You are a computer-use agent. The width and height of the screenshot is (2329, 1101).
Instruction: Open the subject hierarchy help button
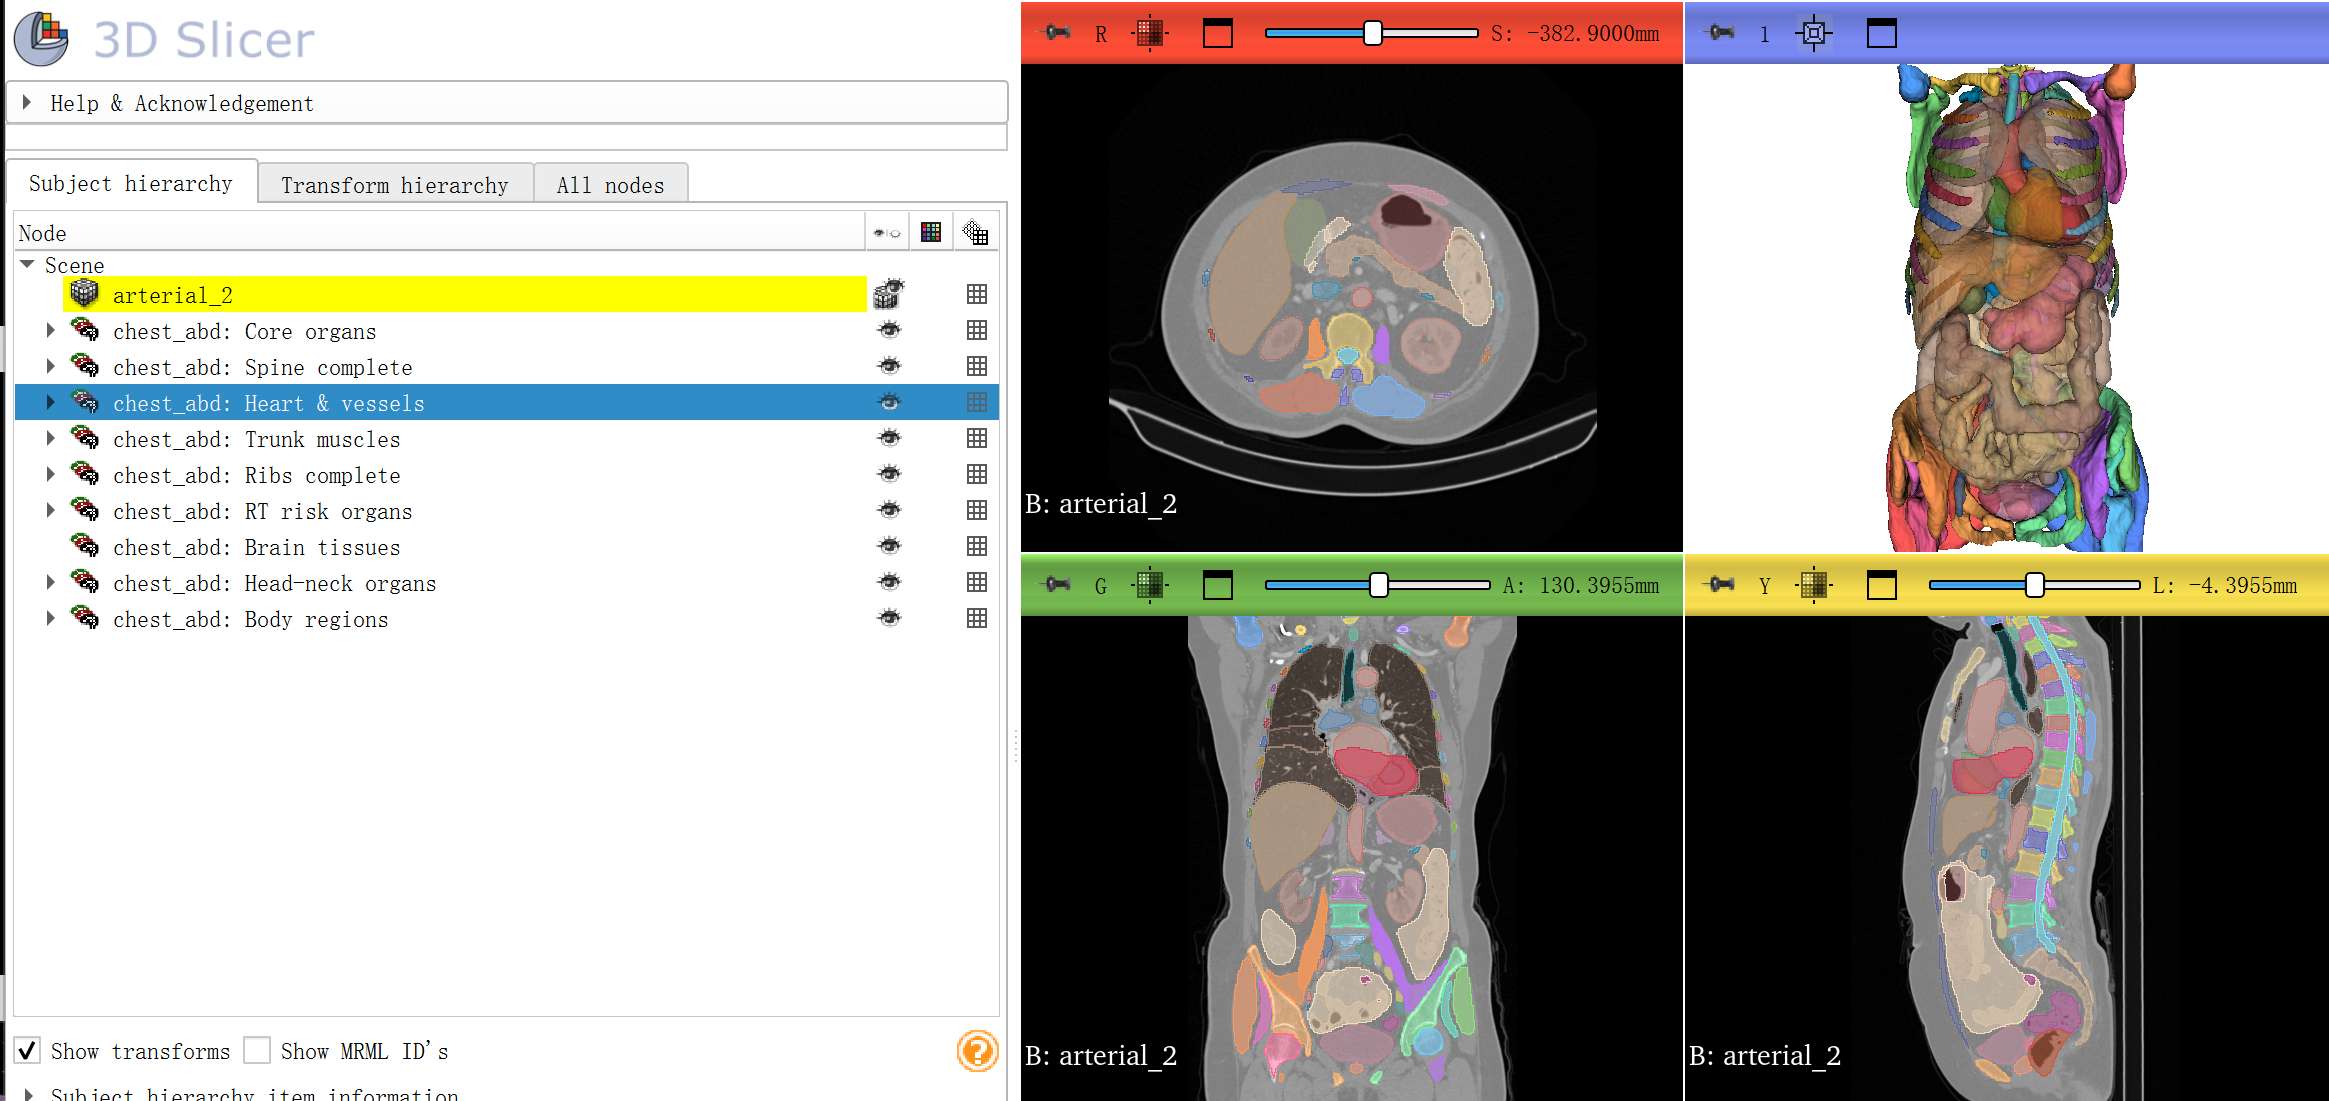(x=977, y=1051)
